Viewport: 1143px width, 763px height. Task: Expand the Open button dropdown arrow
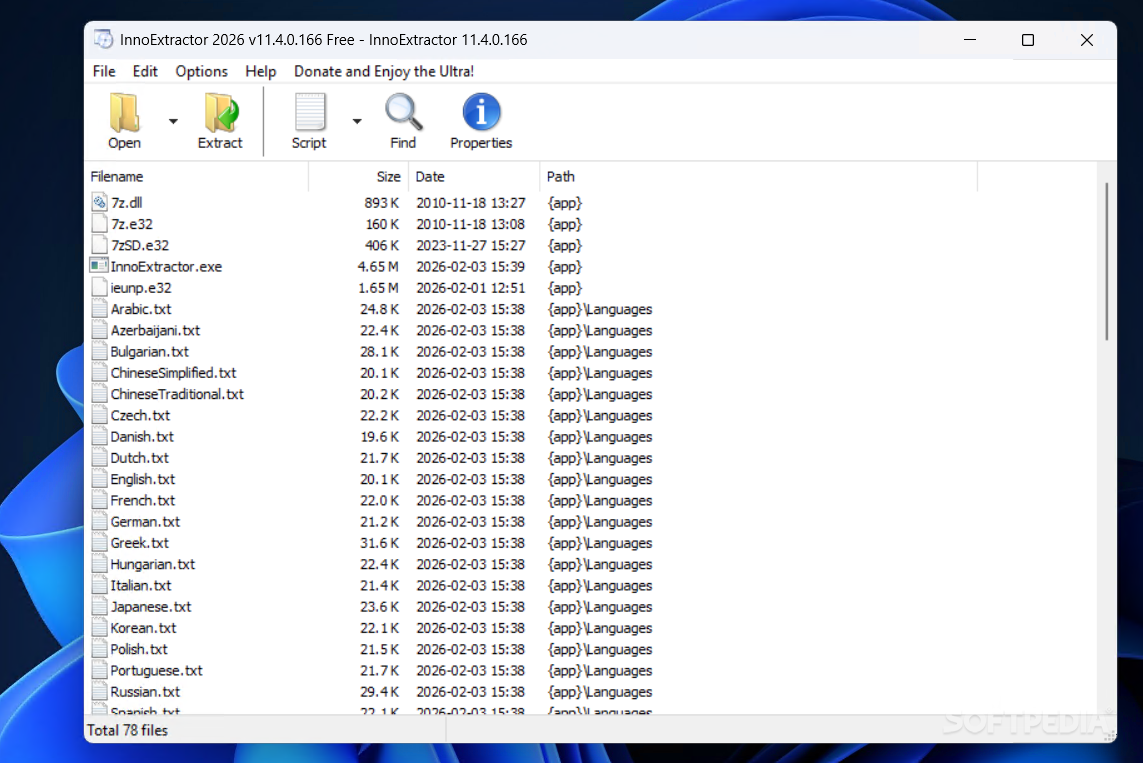pos(173,121)
